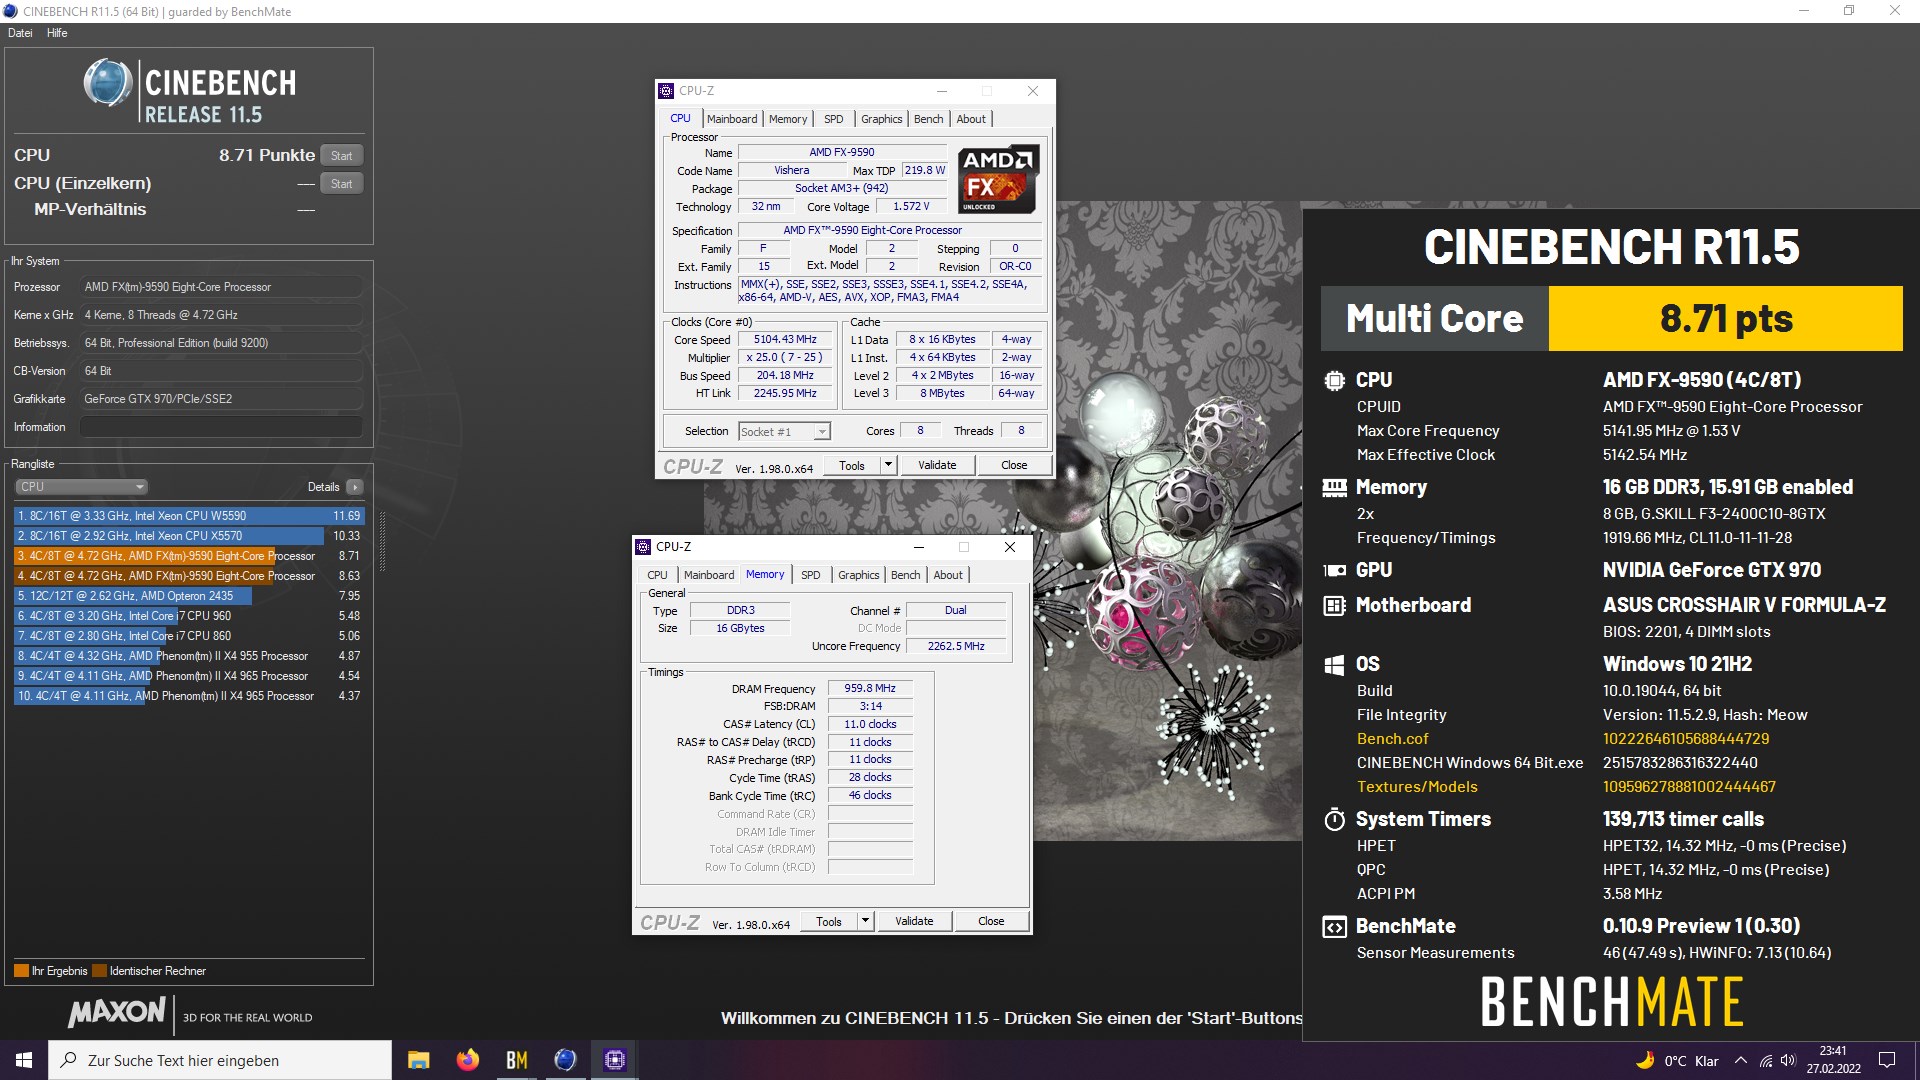Click Validate in upper CPU-Z window
Screen dimensions: 1920x1080
click(x=937, y=466)
